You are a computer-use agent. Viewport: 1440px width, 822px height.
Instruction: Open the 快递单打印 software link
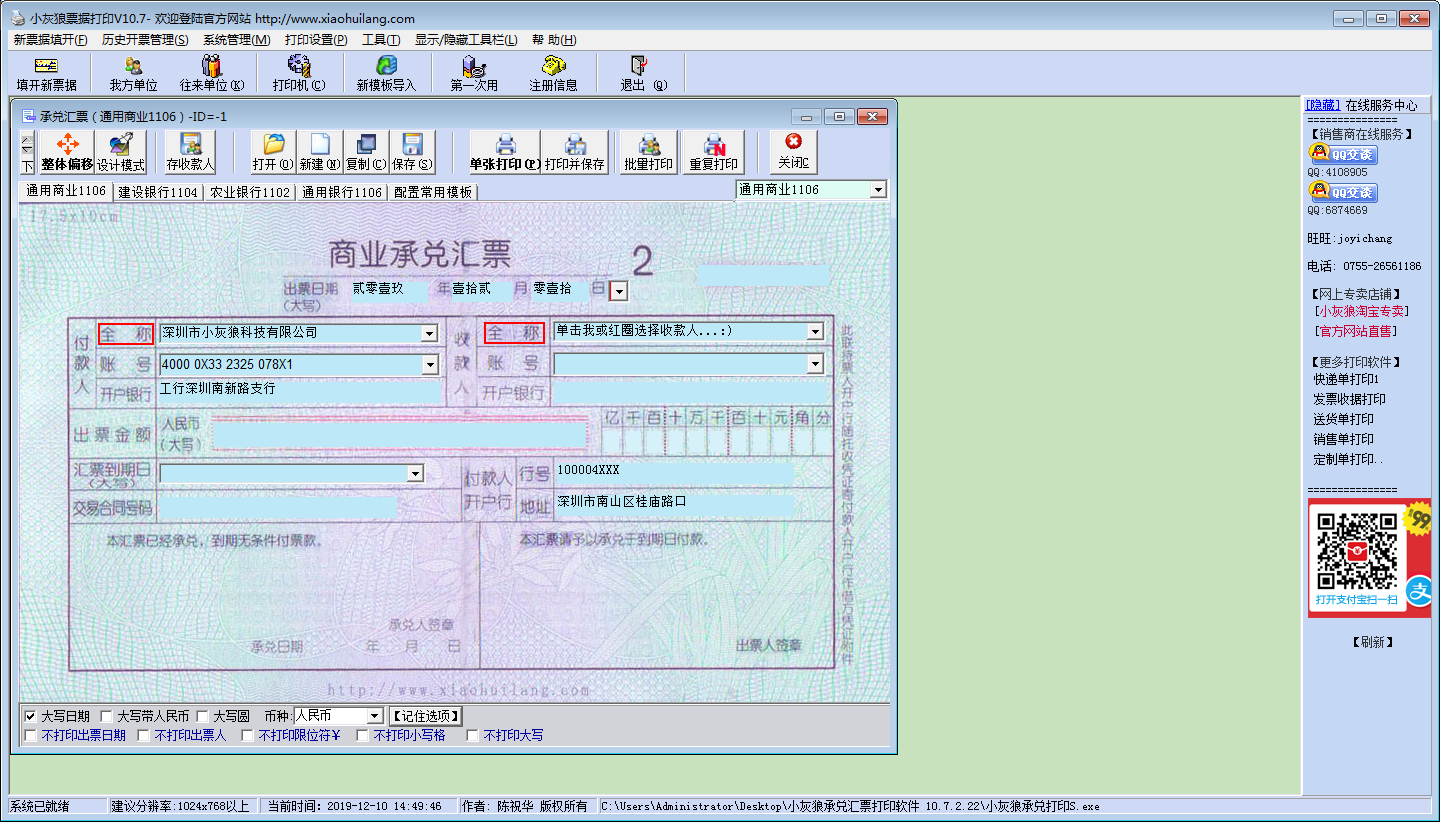click(1346, 379)
